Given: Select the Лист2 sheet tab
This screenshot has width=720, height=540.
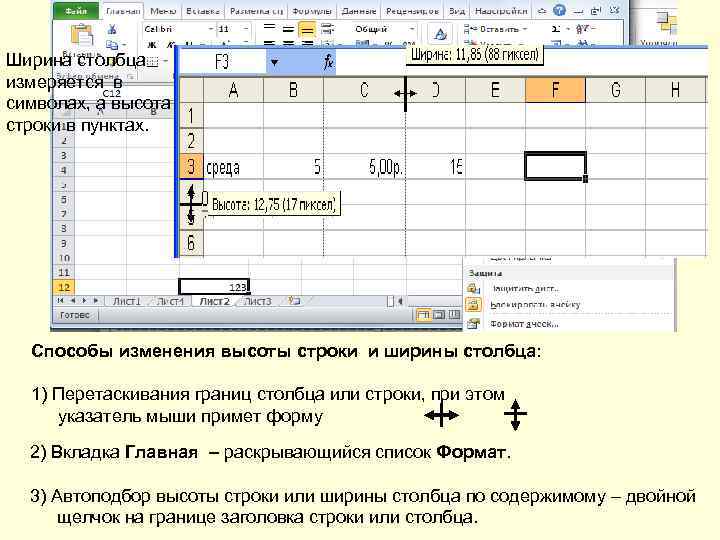Looking at the screenshot, I should coord(214,301).
